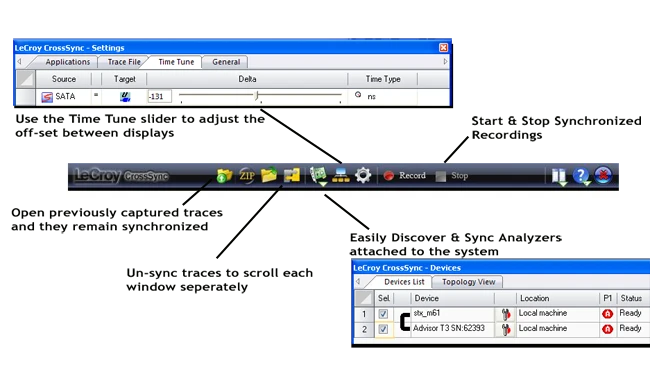This screenshot has width=650, height=367.
Task: Click the connector icon for Advisor T3 row
Action: point(505,330)
